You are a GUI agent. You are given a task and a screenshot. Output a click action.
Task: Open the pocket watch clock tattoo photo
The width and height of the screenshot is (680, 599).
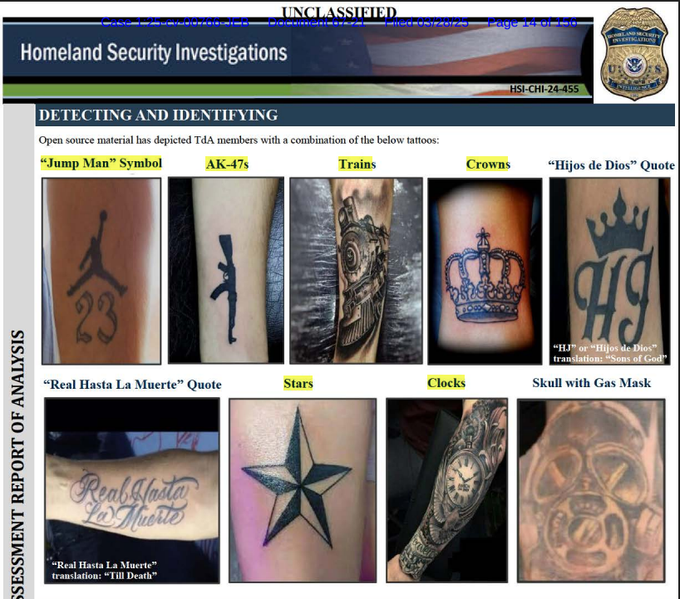447,490
